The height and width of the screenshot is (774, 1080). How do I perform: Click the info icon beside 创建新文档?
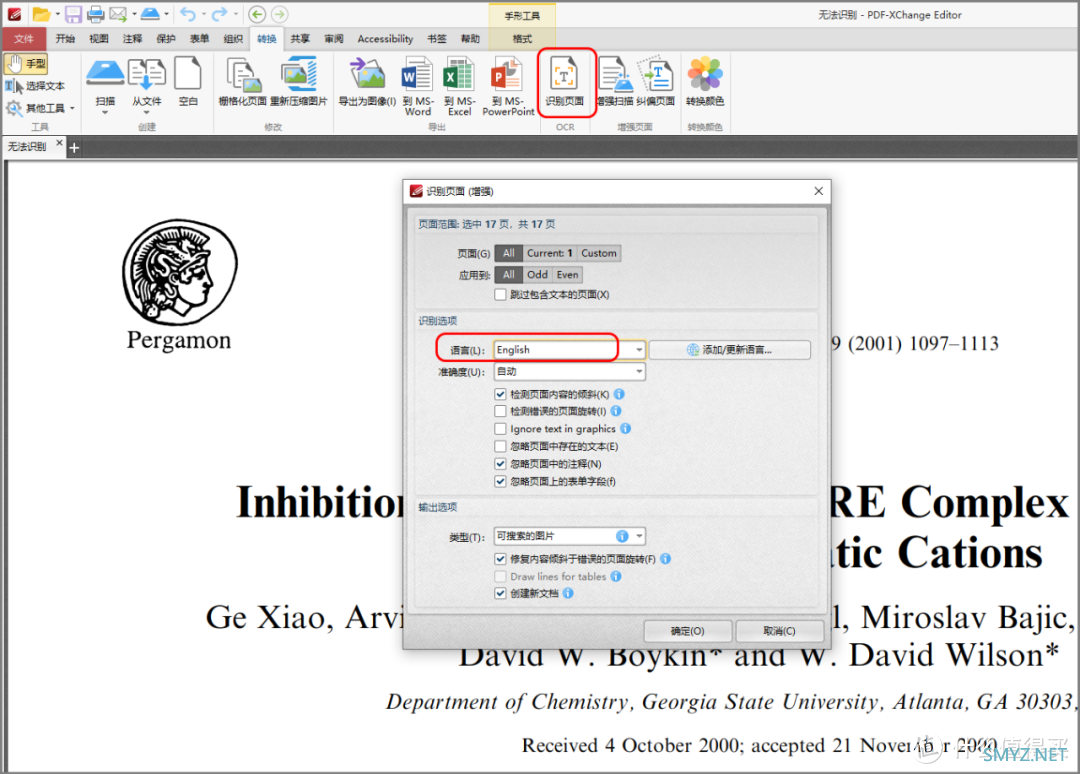point(568,593)
